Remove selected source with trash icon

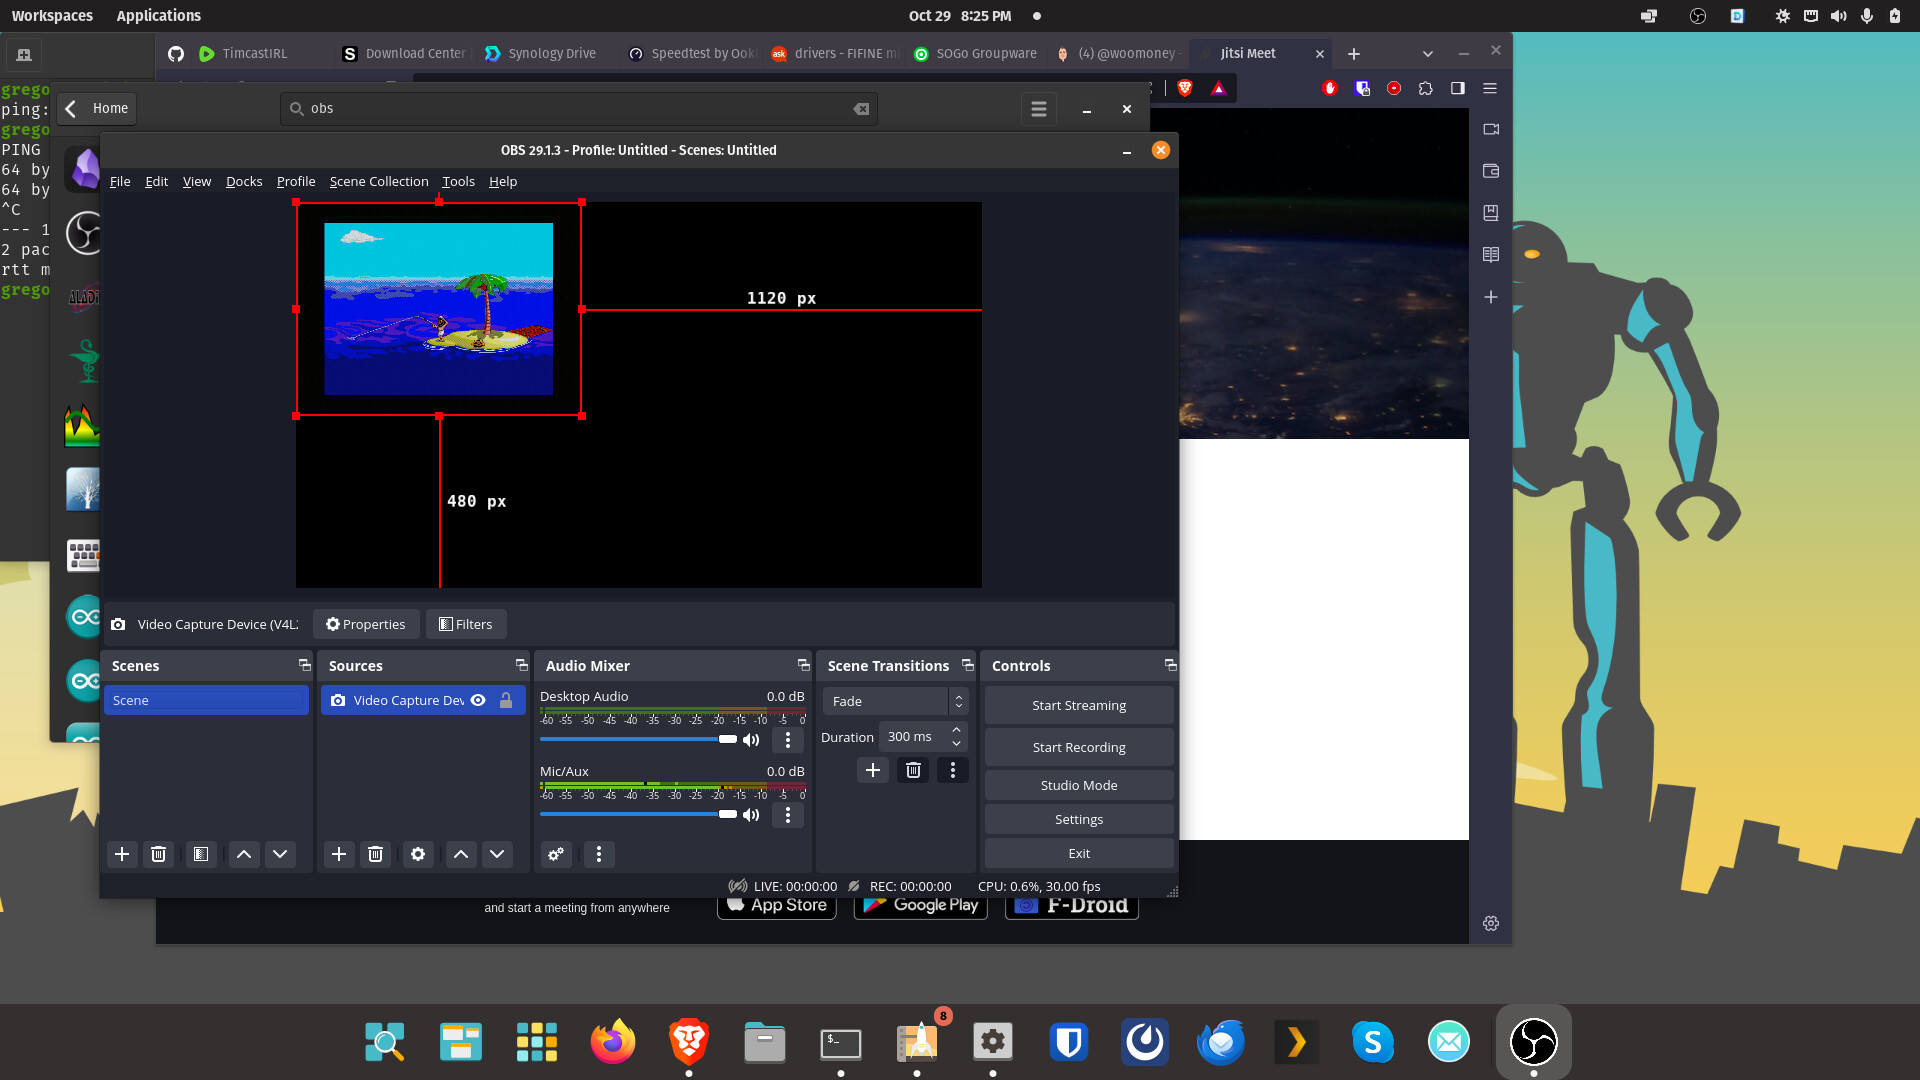[375, 854]
